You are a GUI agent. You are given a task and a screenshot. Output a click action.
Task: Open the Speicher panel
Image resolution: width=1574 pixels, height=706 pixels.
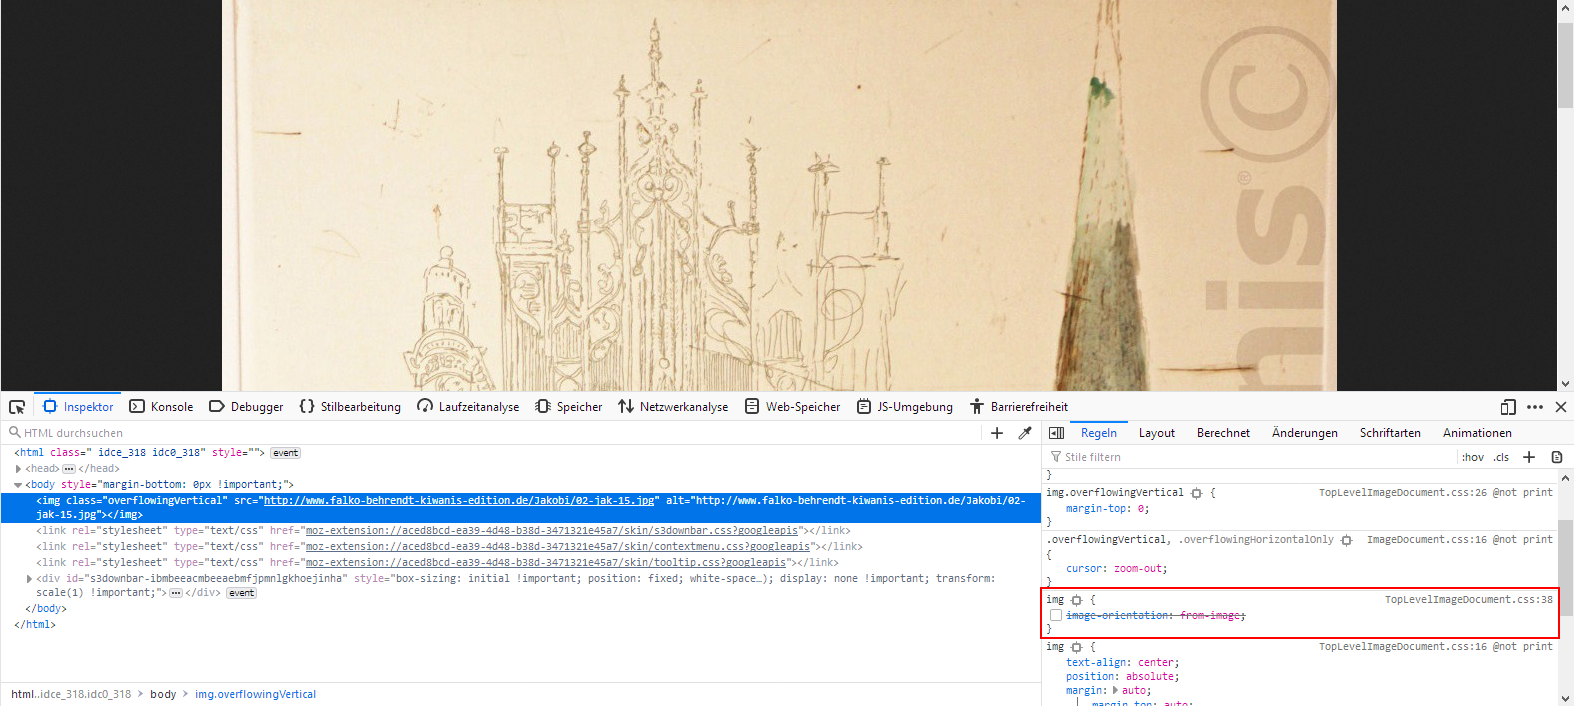[569, 407]
